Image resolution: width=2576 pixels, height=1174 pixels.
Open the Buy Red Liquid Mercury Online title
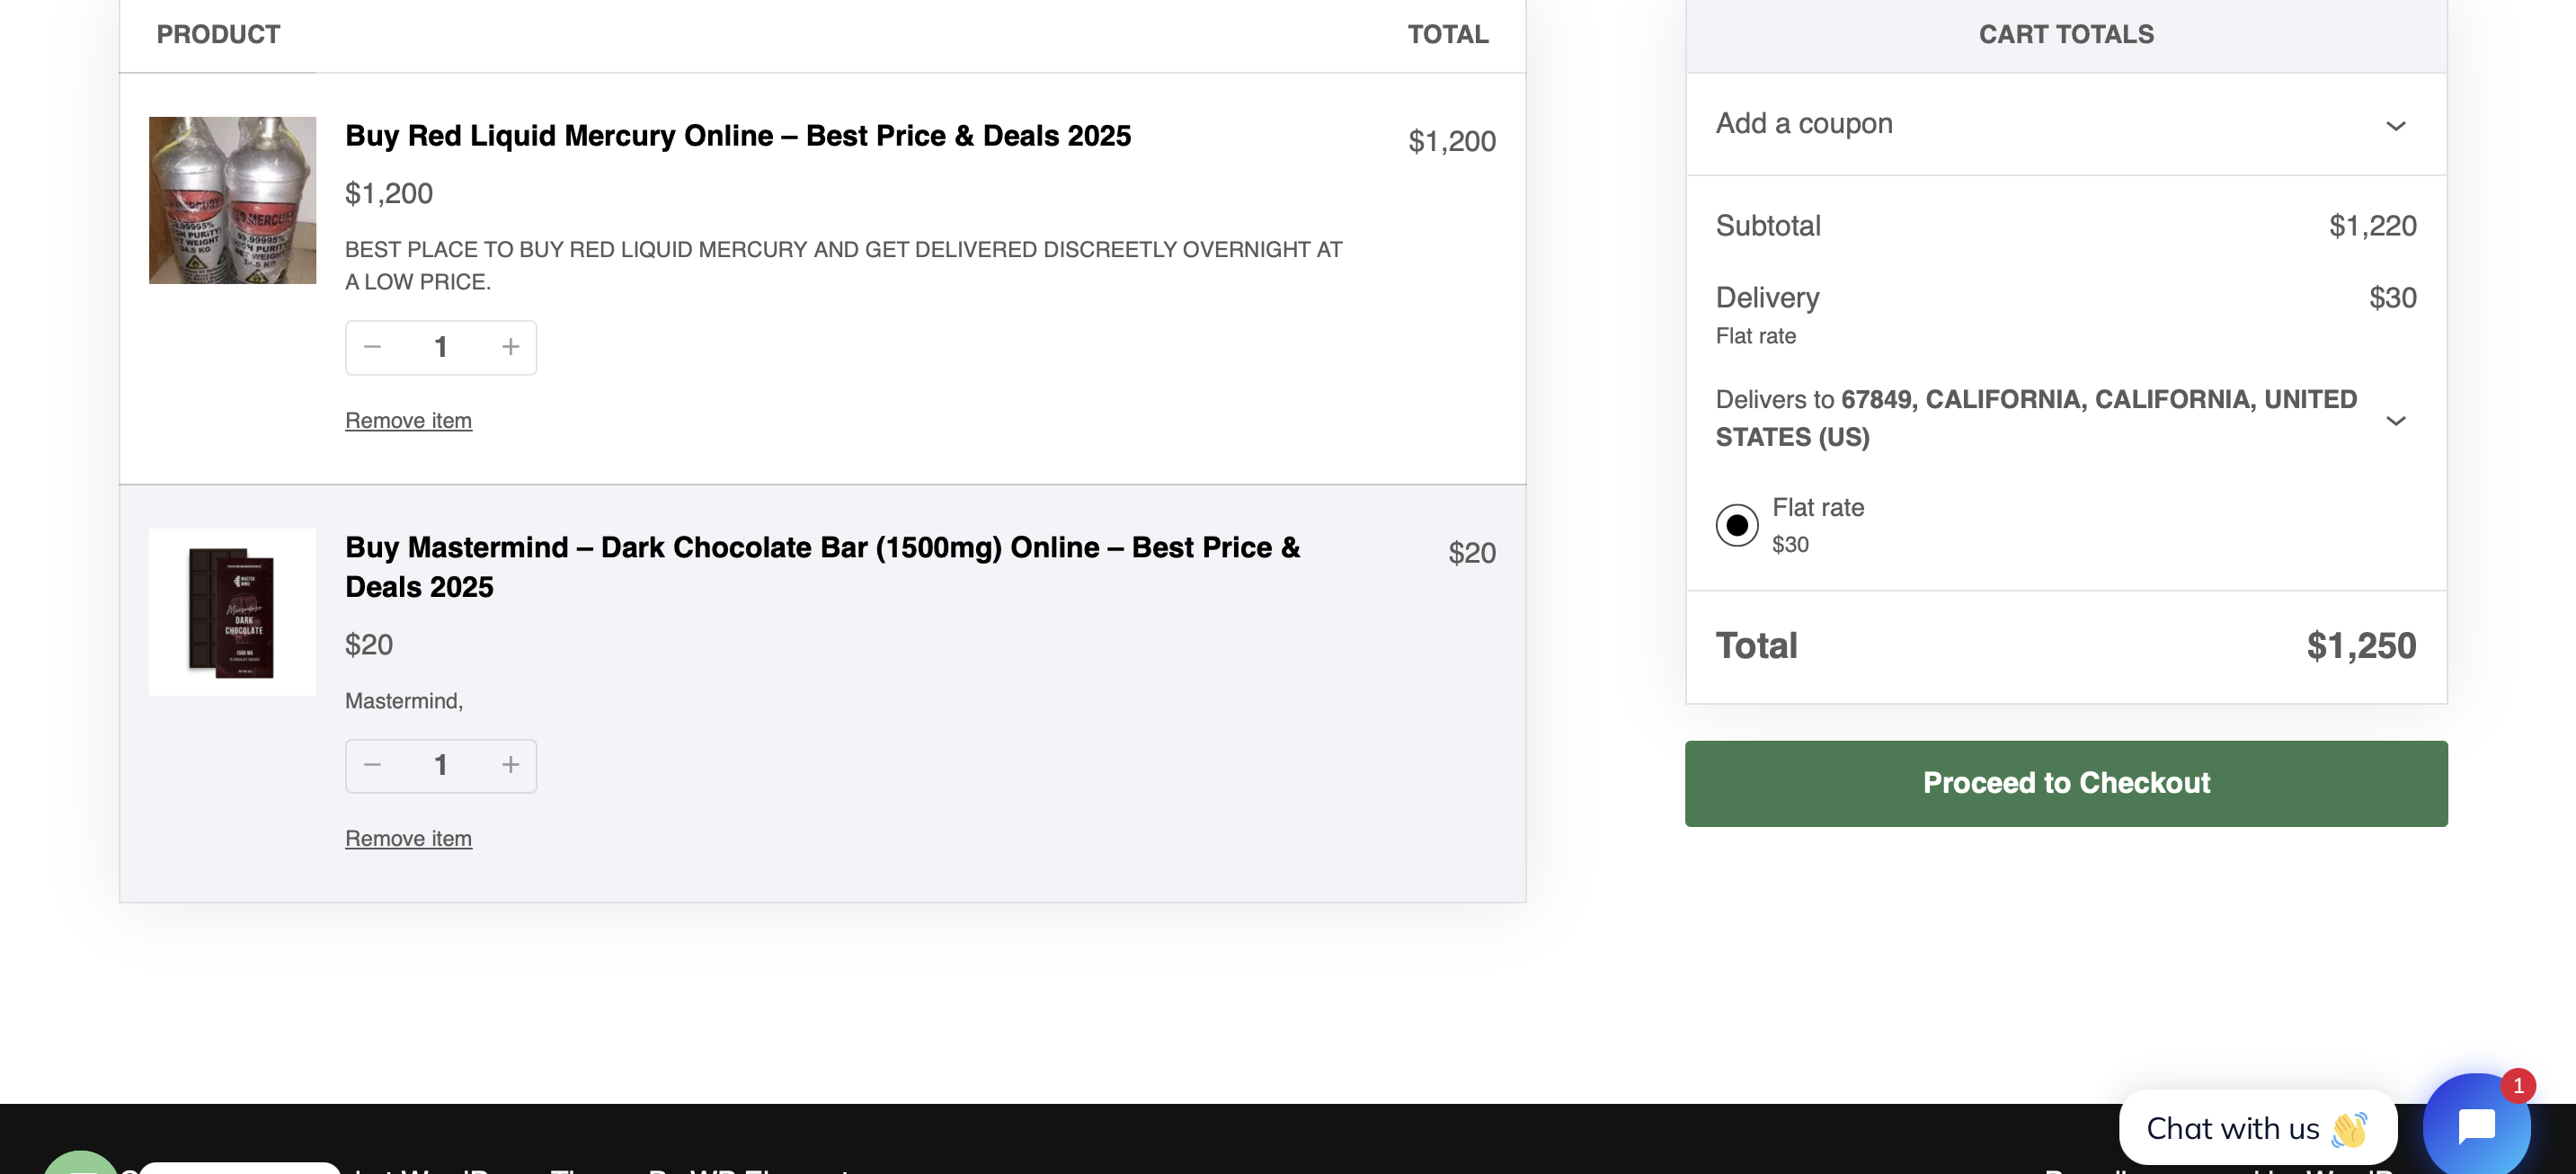[738, 136]
